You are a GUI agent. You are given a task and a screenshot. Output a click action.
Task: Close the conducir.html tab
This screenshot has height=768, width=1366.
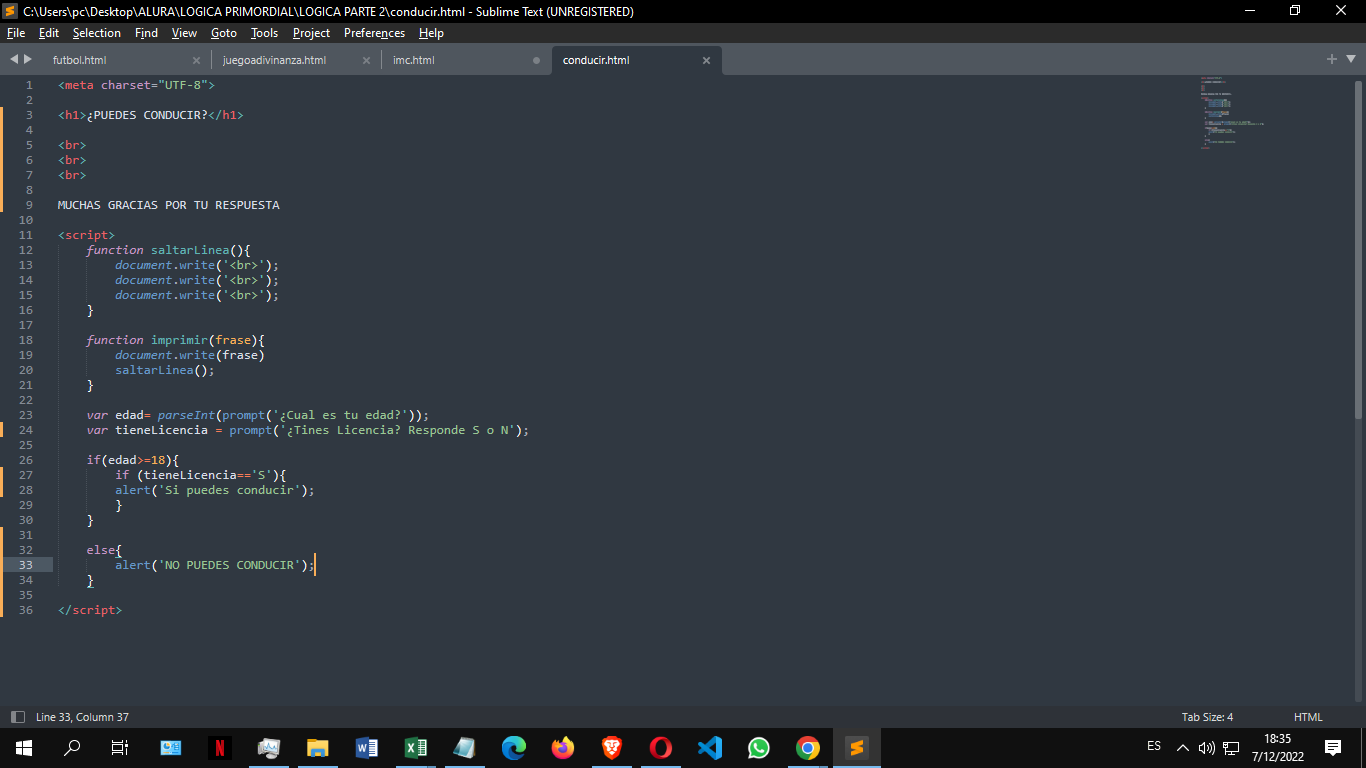tap(706, 61)
